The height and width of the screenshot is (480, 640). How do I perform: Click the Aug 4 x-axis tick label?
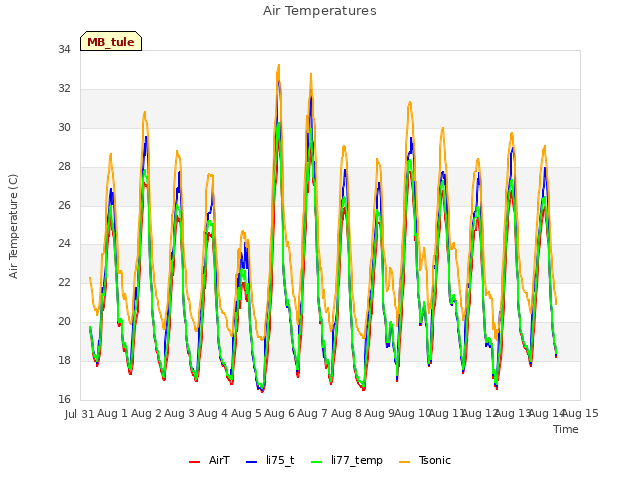pos(213,413)
